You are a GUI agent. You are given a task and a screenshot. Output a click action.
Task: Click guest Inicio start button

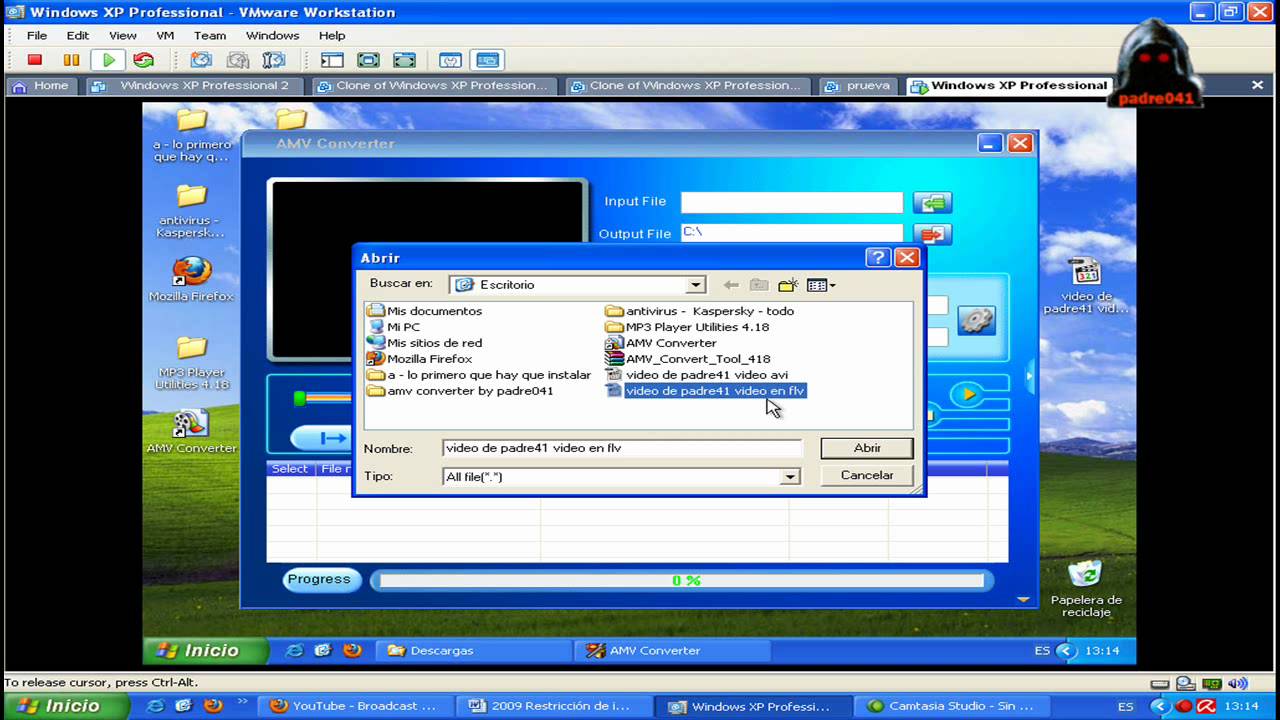(x=206, y=651)
